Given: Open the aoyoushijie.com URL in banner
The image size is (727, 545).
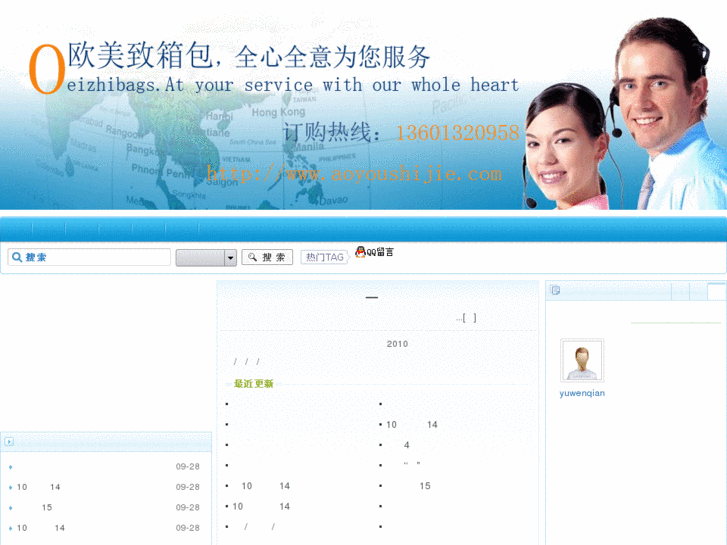Looking at the screenshot, I should [354, 174].
